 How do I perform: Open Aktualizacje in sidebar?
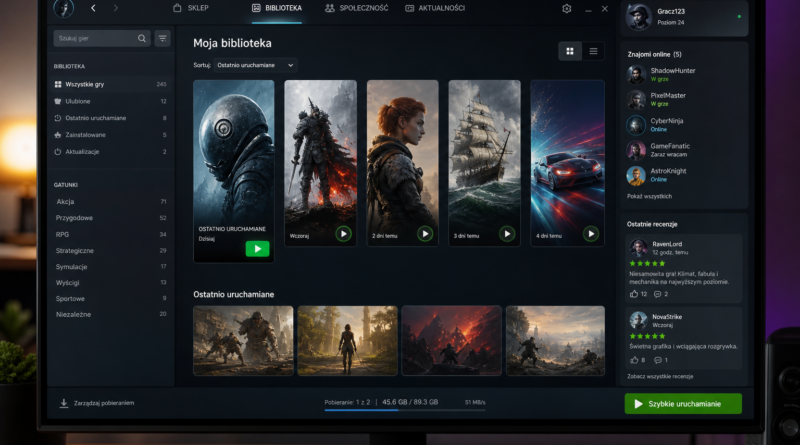[111, 152]
